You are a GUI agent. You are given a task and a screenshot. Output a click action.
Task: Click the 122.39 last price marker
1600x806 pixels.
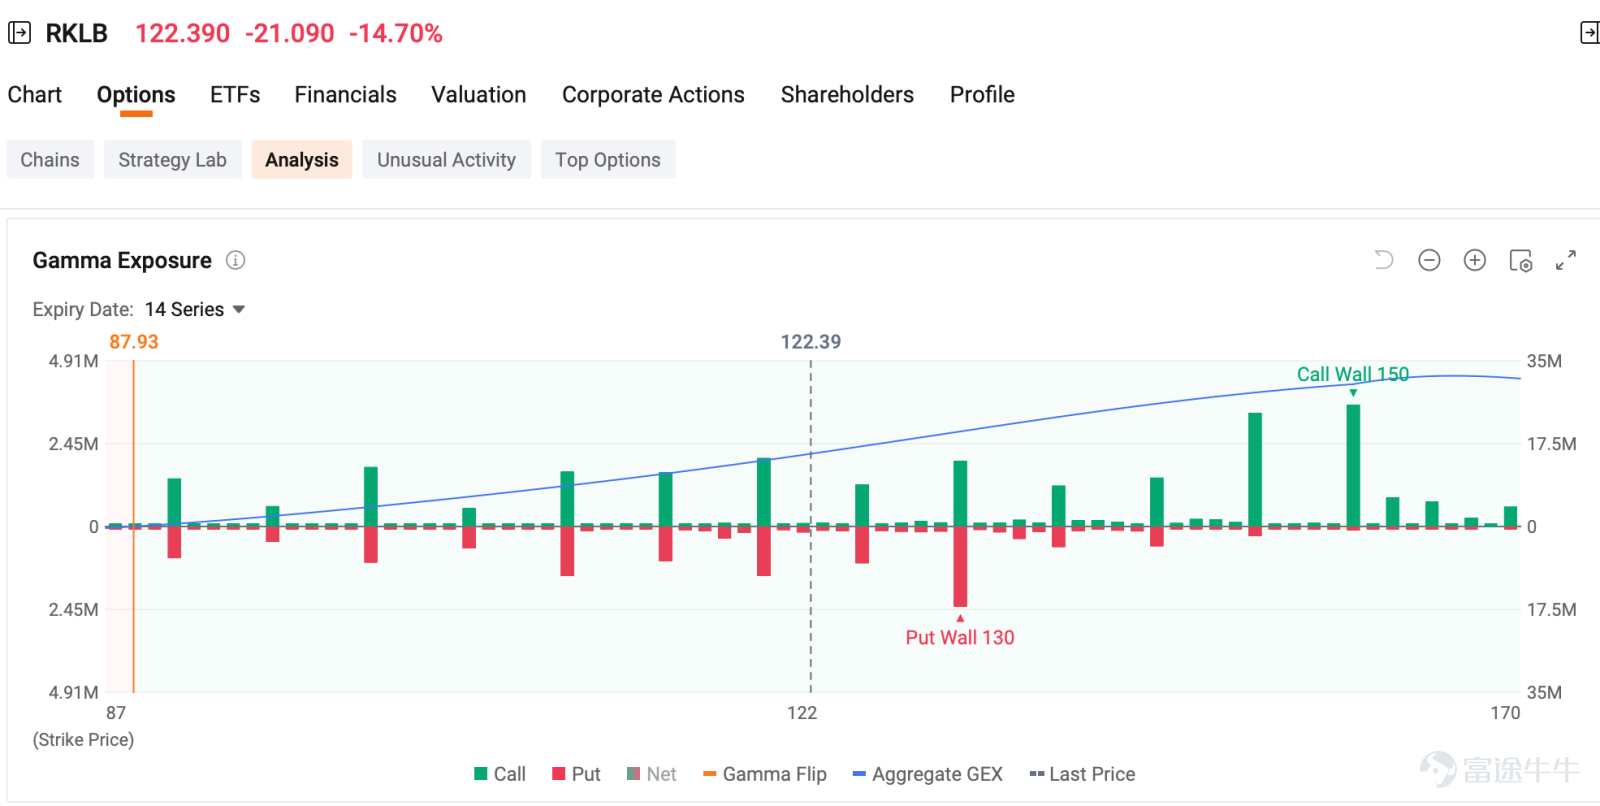click(x=811, y=342)
